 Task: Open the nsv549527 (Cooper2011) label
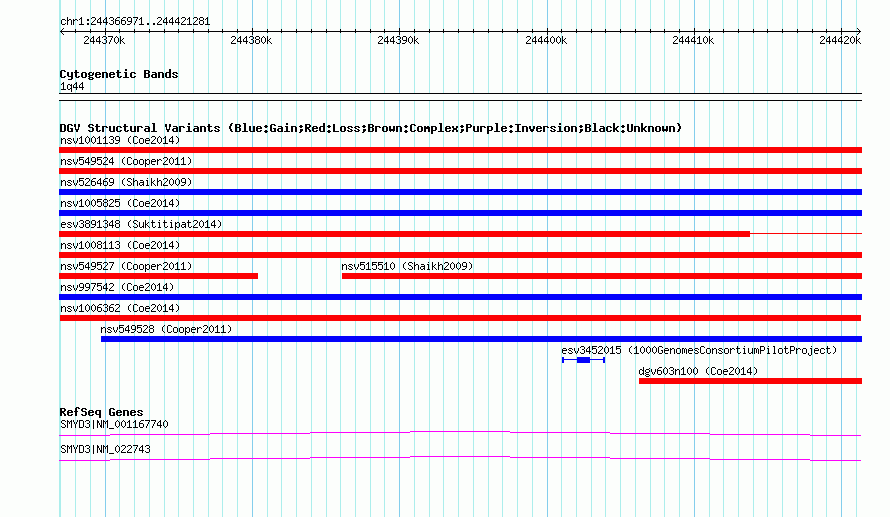point(126,266)
